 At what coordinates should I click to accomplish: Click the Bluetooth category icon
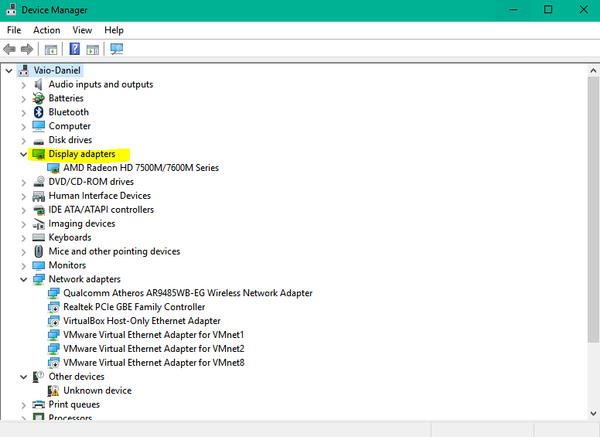pyautogui.click(x=39, y=112)
